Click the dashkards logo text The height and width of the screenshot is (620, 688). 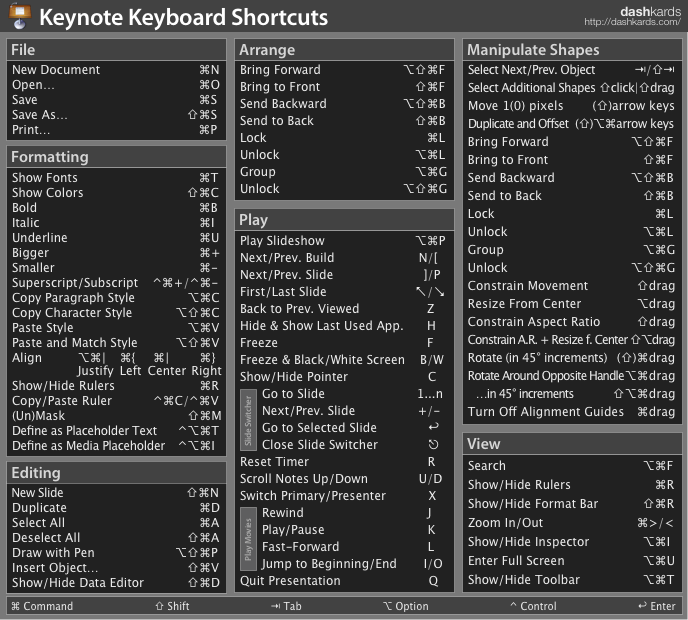pyautogui.click(x=650, y=11)
